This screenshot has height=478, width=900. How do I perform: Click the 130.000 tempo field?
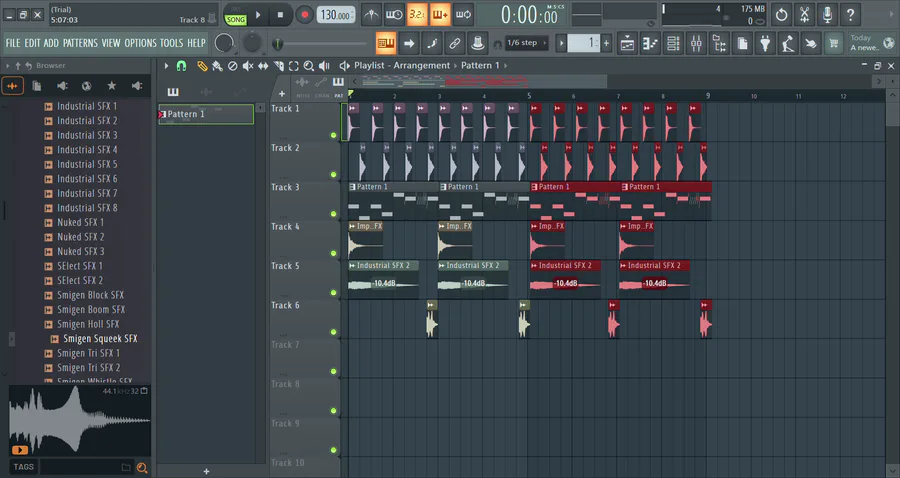tap(336, 15)
